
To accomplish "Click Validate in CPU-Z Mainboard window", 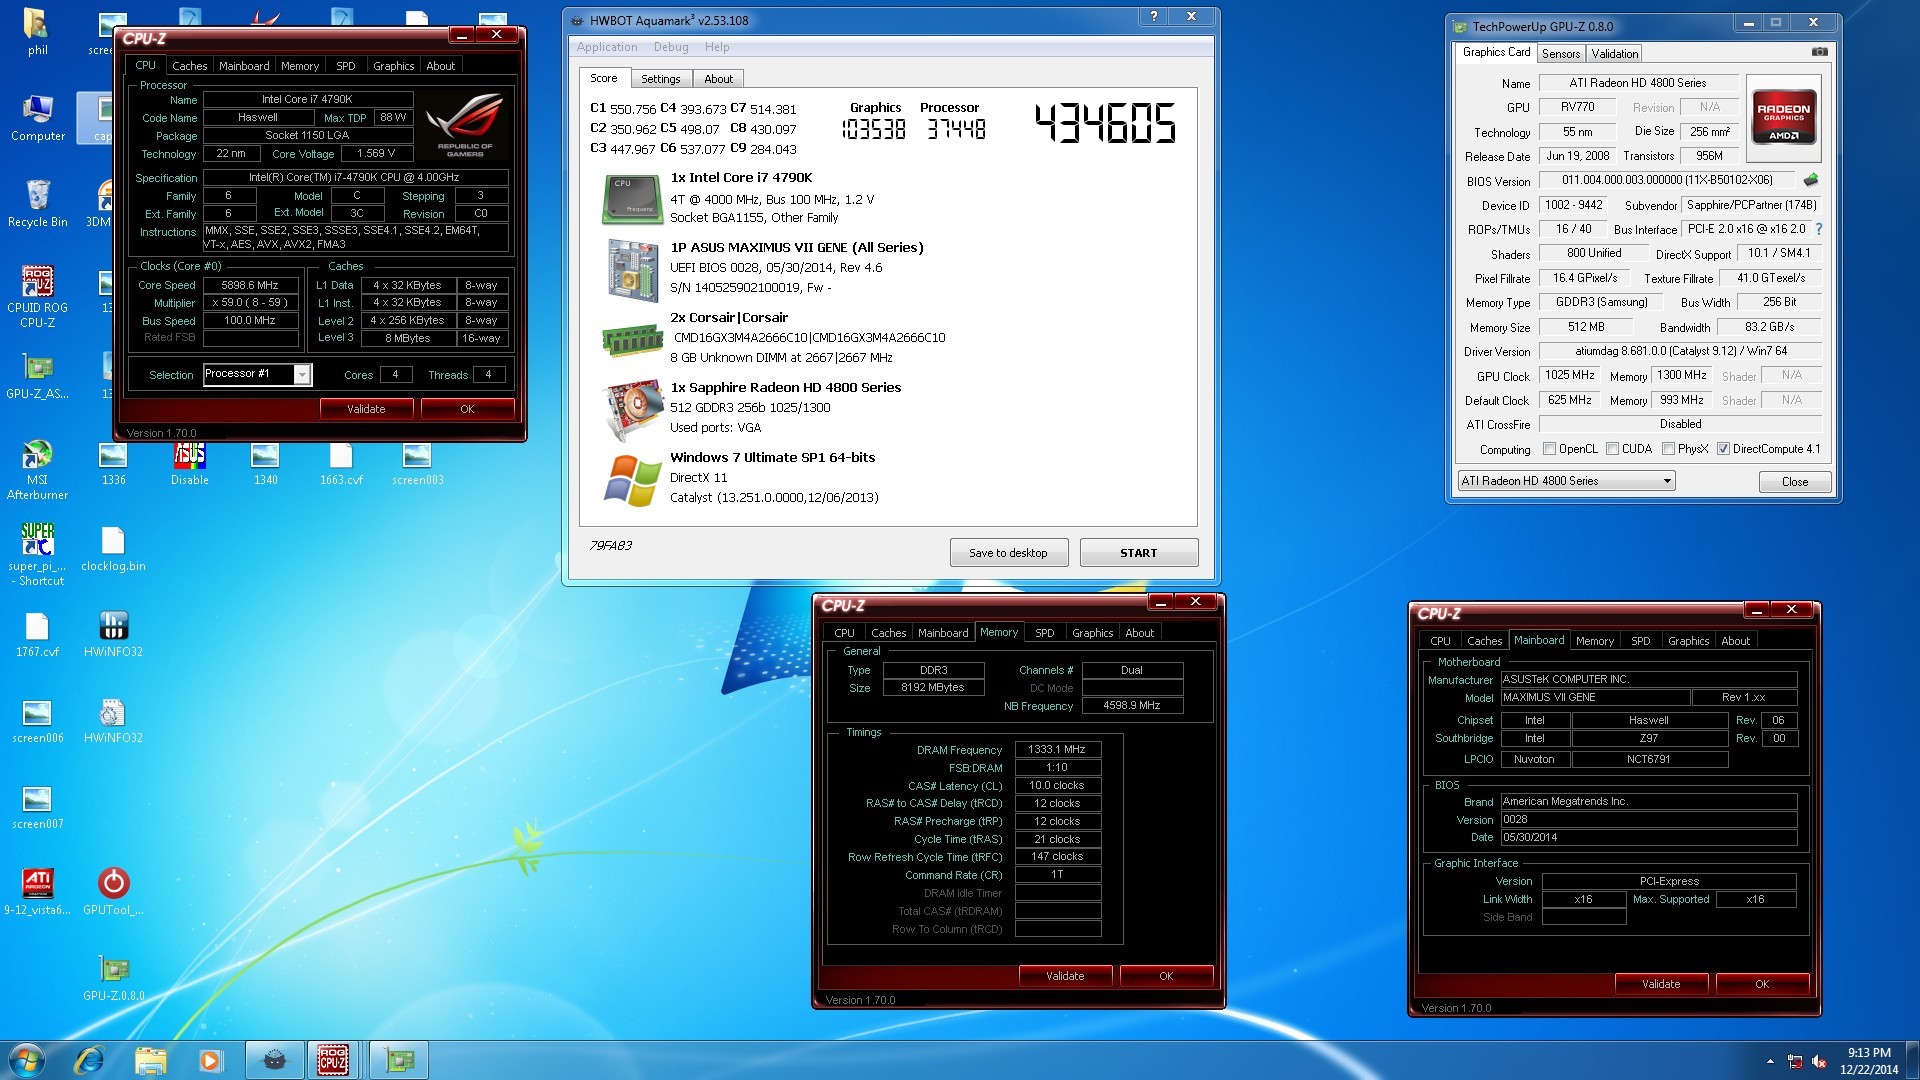I will click(1661, 984).
